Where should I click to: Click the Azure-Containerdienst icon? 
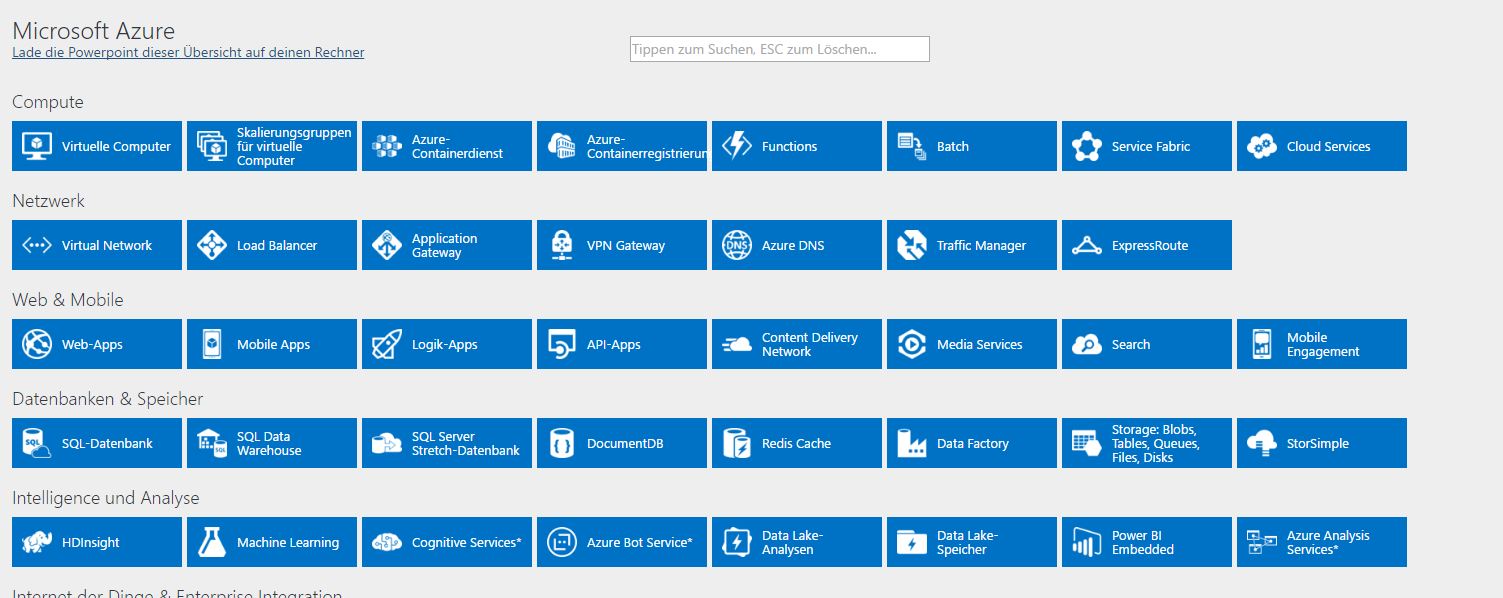coord(387,146)
